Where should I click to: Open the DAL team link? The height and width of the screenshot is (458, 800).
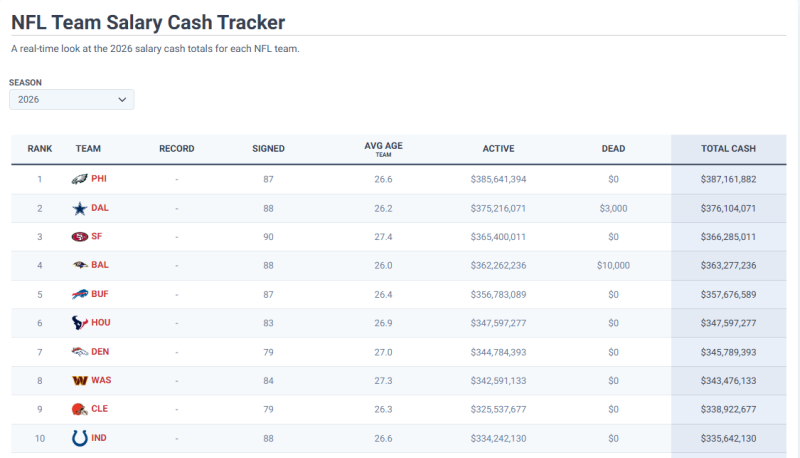coord(100,208)
